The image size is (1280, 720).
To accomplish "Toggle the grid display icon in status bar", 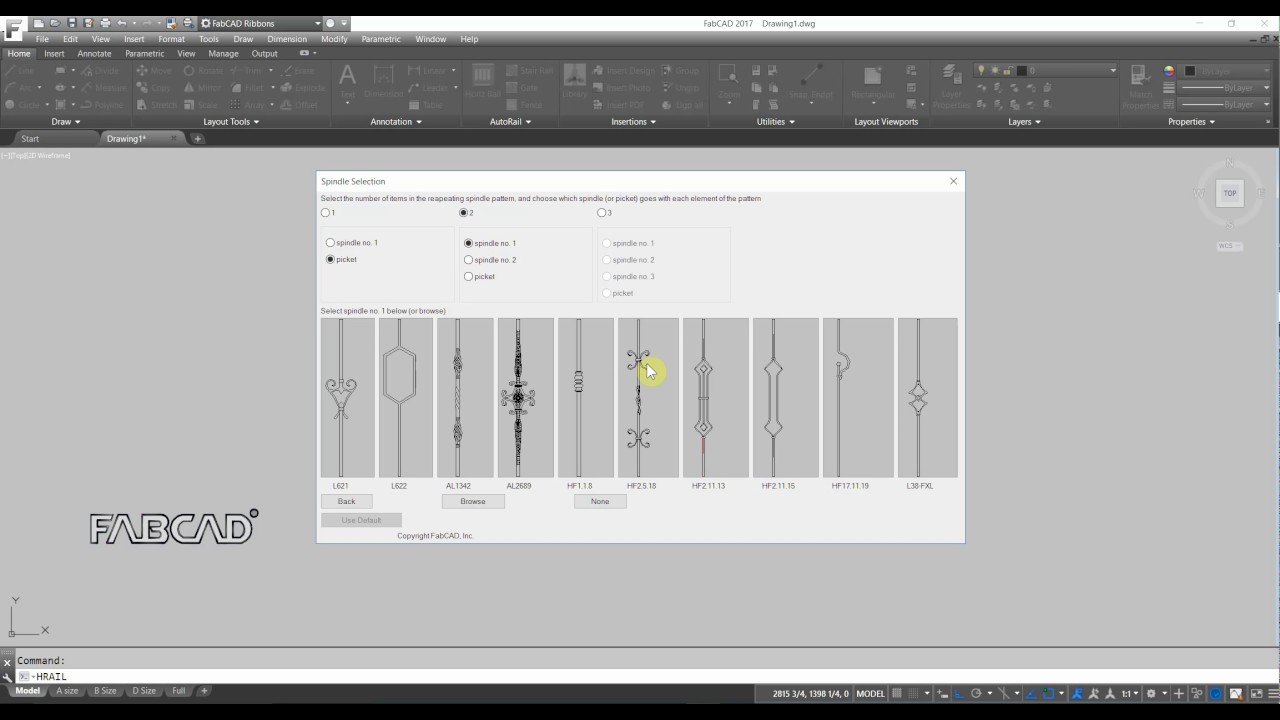I will 897,693.
